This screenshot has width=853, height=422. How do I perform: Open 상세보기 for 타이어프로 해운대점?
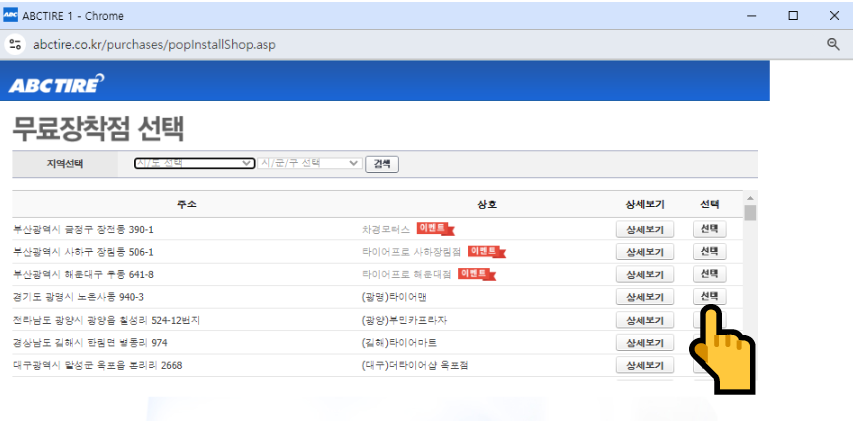[x=645, y=274]
